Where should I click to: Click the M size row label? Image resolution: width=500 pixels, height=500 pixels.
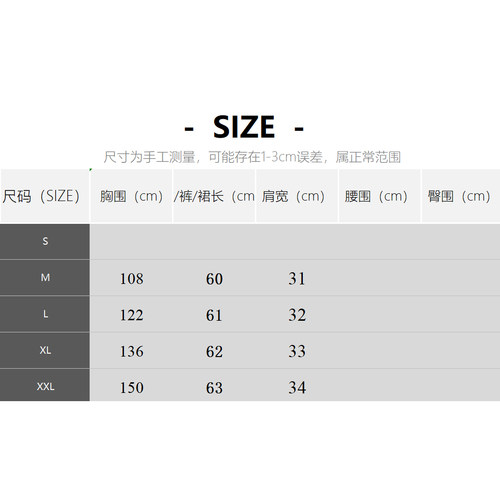point(45,277)
